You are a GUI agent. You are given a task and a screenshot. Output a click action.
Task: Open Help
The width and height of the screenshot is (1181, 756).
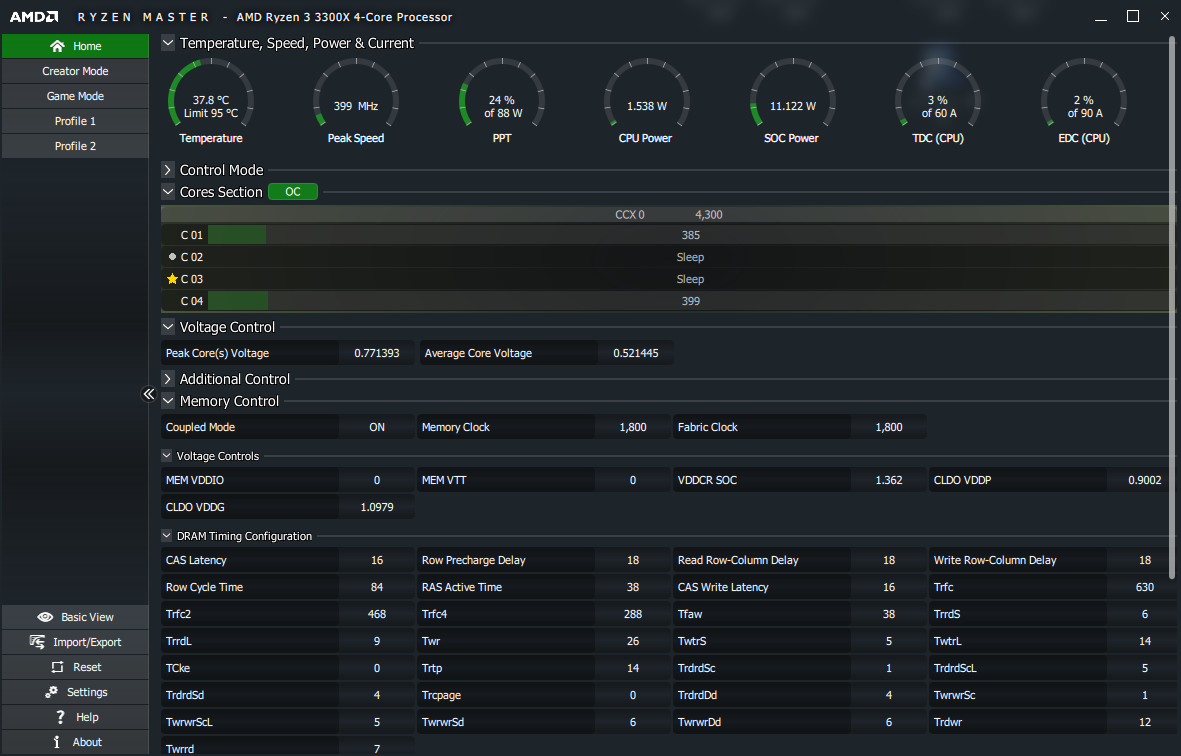[x=75, y=717]
